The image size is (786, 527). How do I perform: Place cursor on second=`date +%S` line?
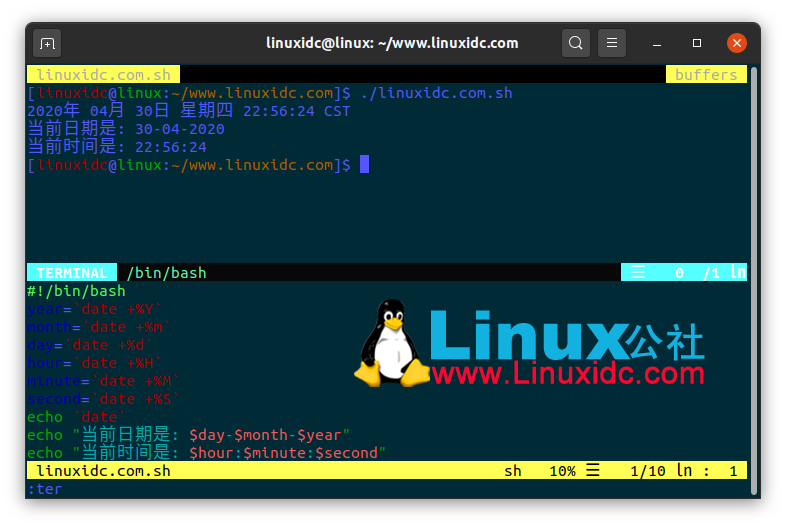point(103,399)
